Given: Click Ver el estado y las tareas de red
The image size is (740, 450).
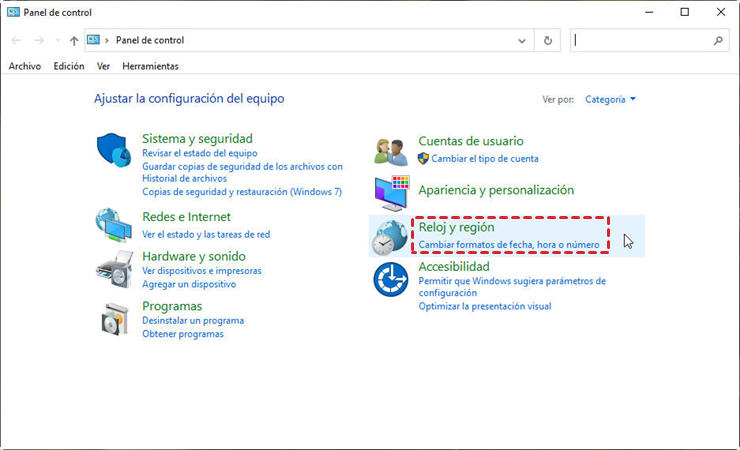Looking at the screenshot, I should click(x=206, y=234).
